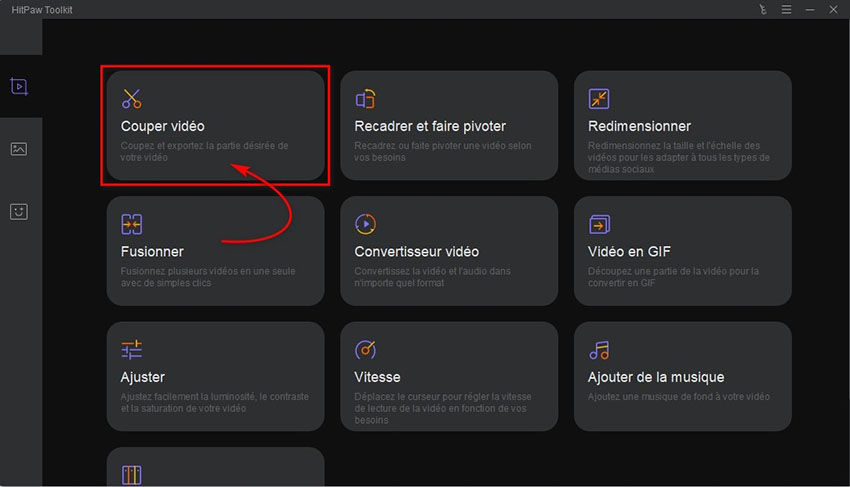Screen dimensions: 850x487
Task: Click the Convertisseur vidéo icon
Action: pos(366,224)
